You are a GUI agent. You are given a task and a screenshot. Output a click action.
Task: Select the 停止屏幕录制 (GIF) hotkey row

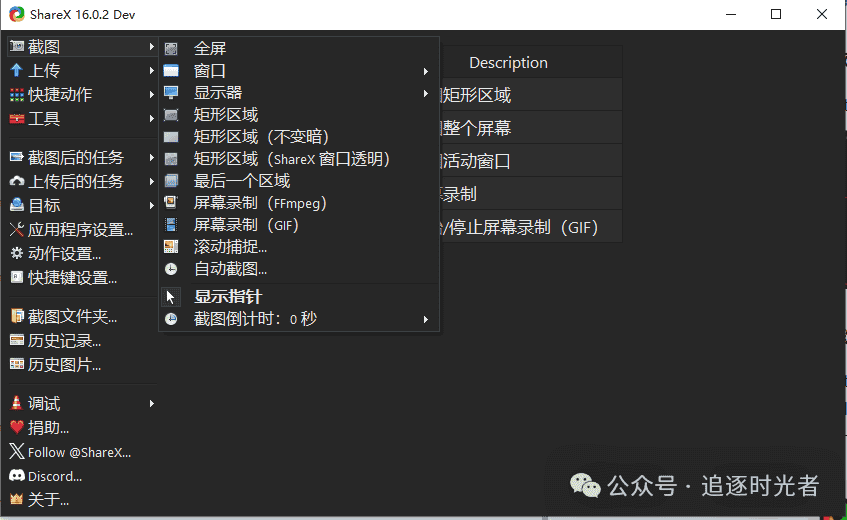pos(530,227)
